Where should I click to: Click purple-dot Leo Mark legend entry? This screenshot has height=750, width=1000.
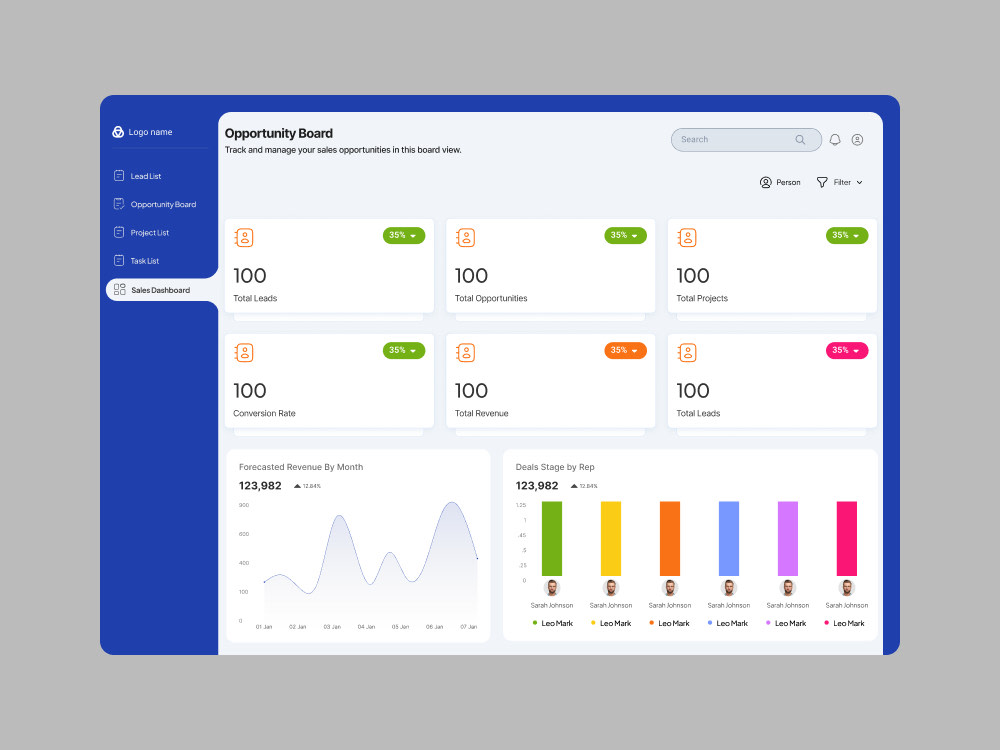point(786,623)
